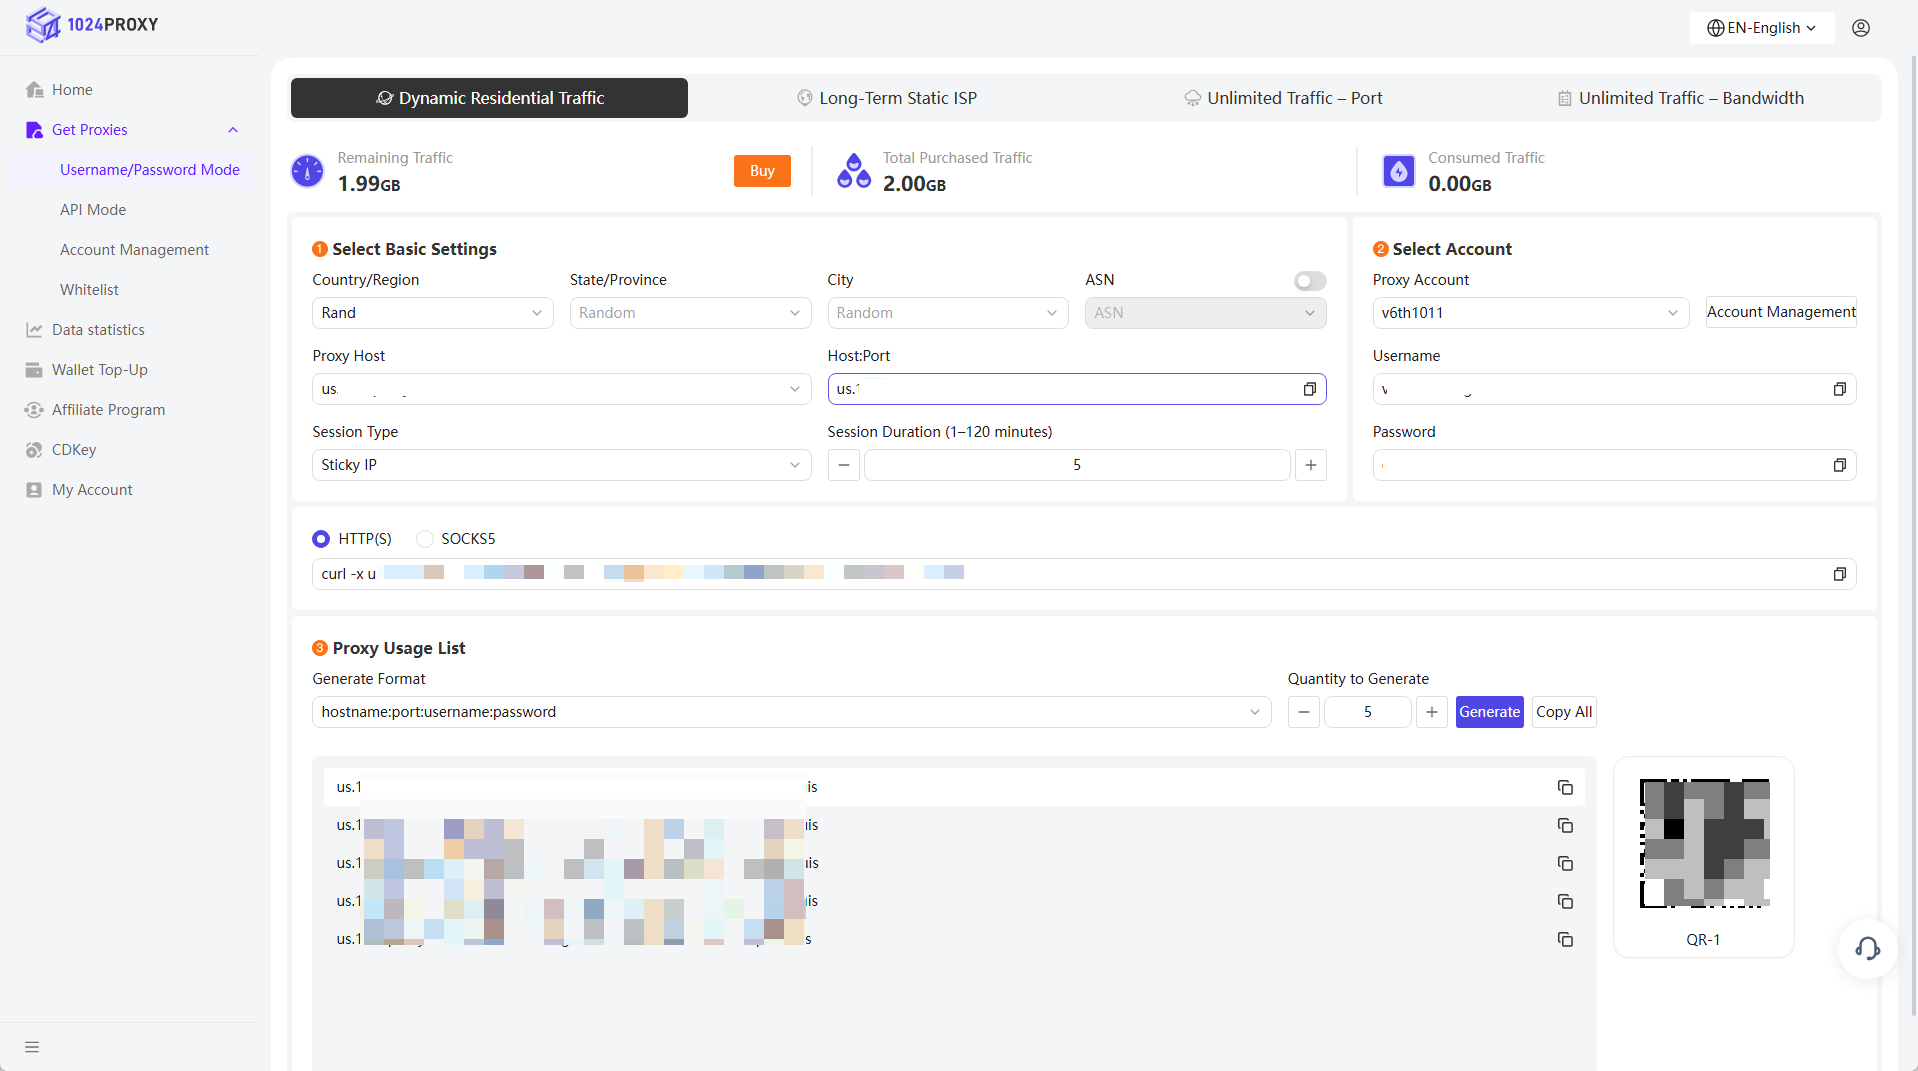Expand the Session Type dropdown
1918x1071 pixels.
(x=561, y=465)
